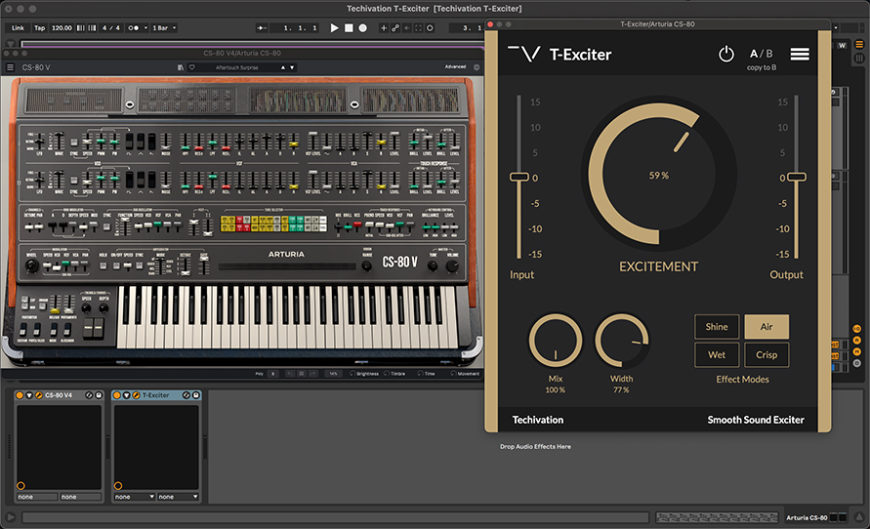Open the CS-80 V settings gear icon

(476, 67)
